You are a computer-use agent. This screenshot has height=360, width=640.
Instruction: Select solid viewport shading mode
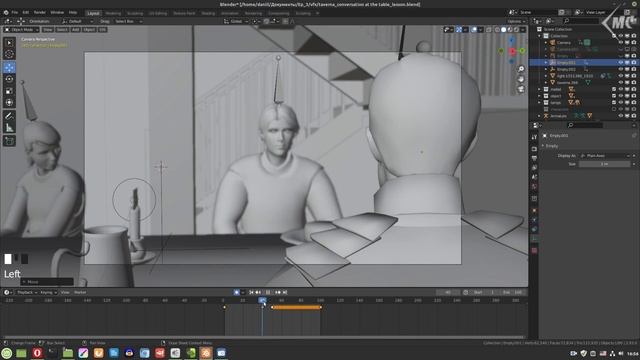click(x=504, y=29)
